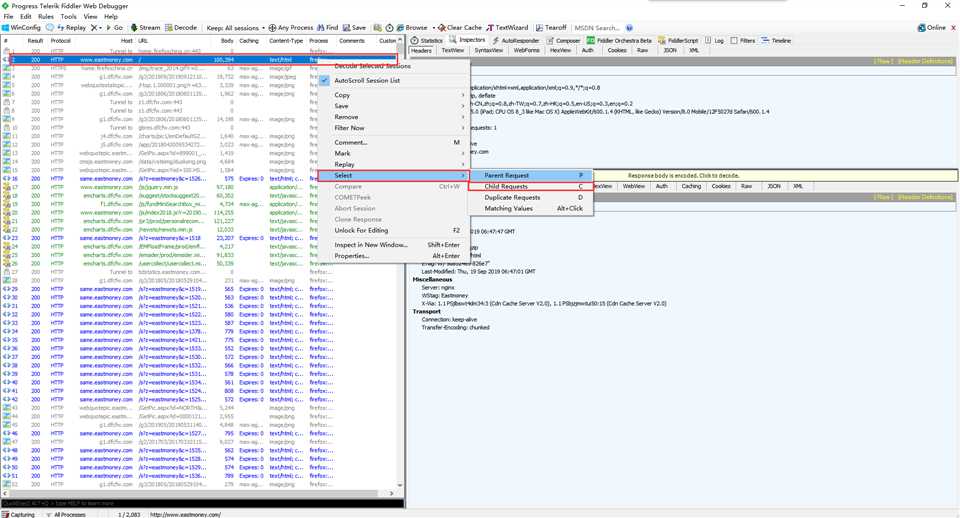
Task: Replay selected sessions via toolbar Replay
Action: [x=72, y=28]
